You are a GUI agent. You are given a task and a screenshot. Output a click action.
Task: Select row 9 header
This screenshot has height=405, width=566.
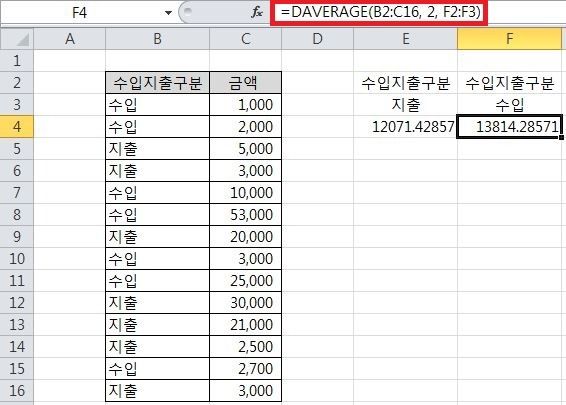coord(17,237)
